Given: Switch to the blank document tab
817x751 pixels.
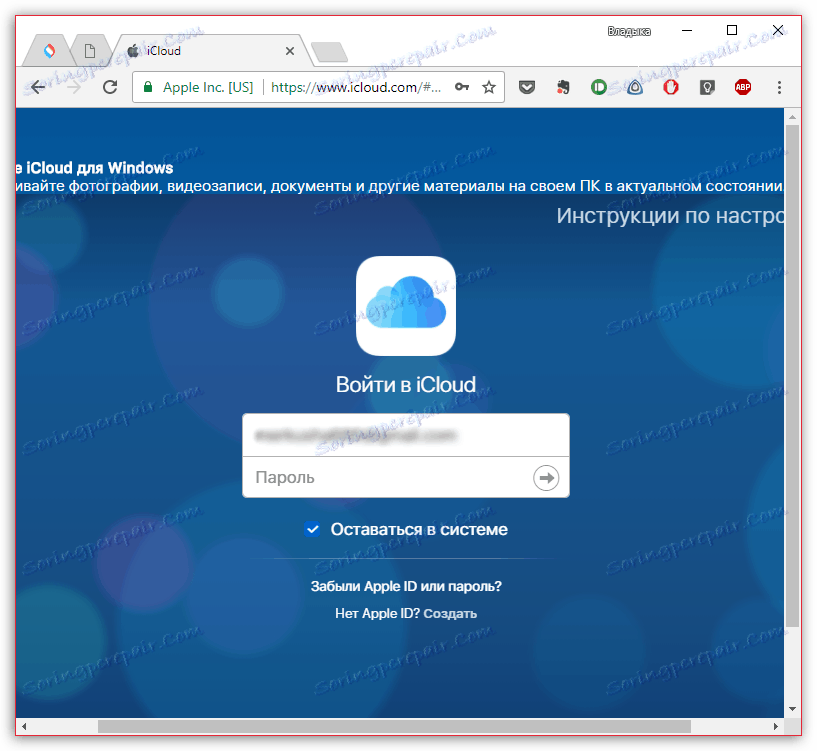Looking at the screenshot, I should [90, 51].
